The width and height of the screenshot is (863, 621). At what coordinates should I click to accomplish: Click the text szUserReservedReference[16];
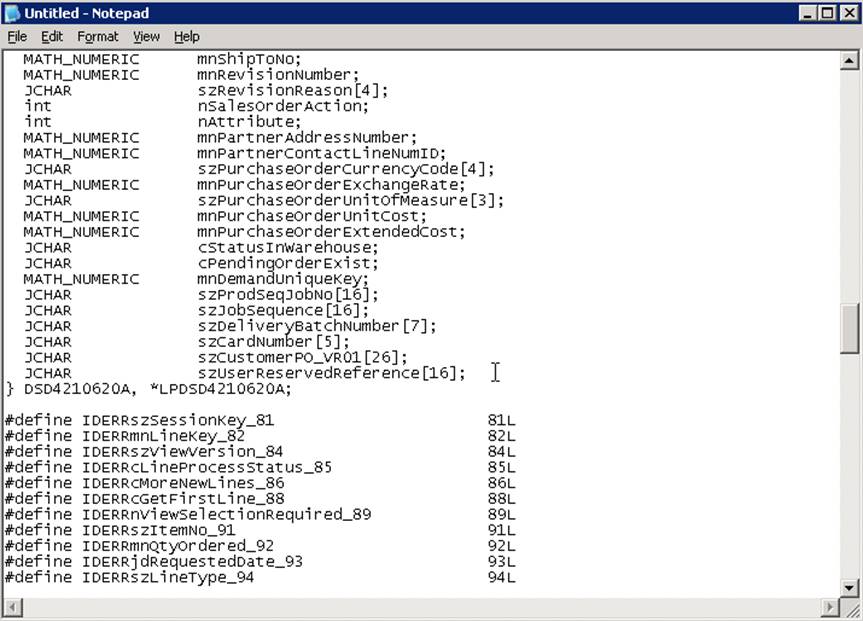pyautogui.click(x=331, y=373)
